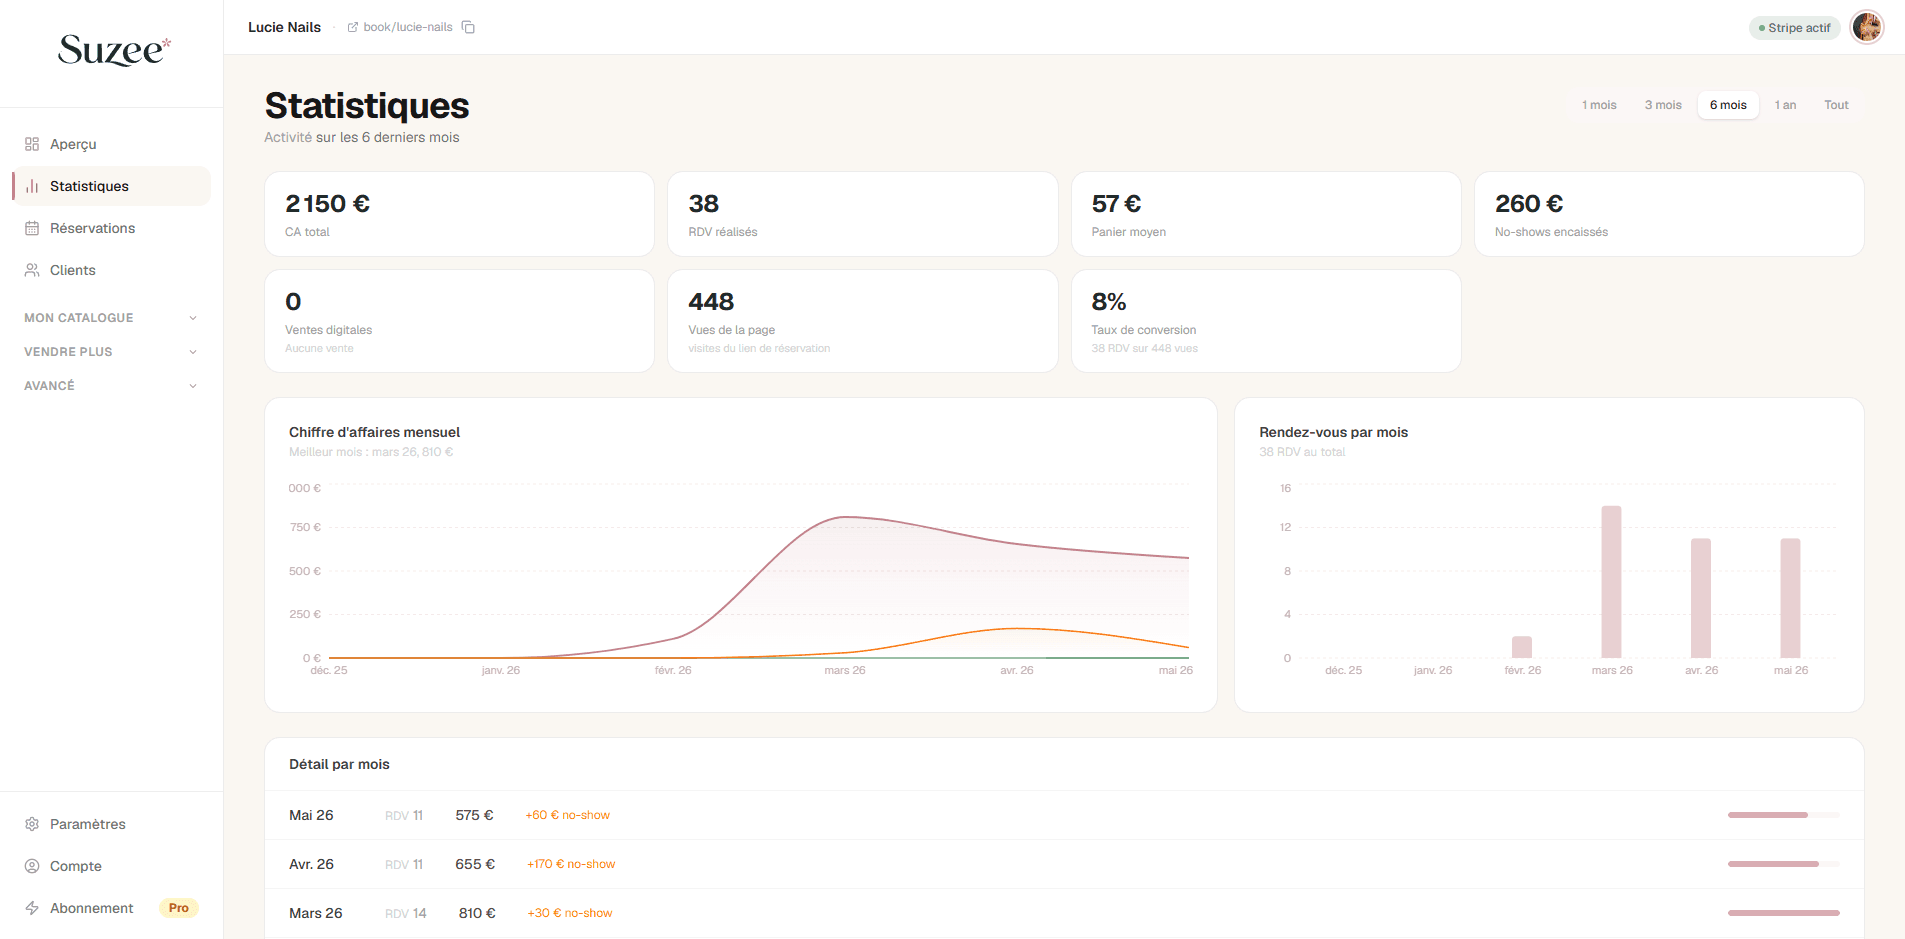The image size is (1905, 939).
Task: Copy the booking link with the copy icon
Action: (x=468, y=27)
